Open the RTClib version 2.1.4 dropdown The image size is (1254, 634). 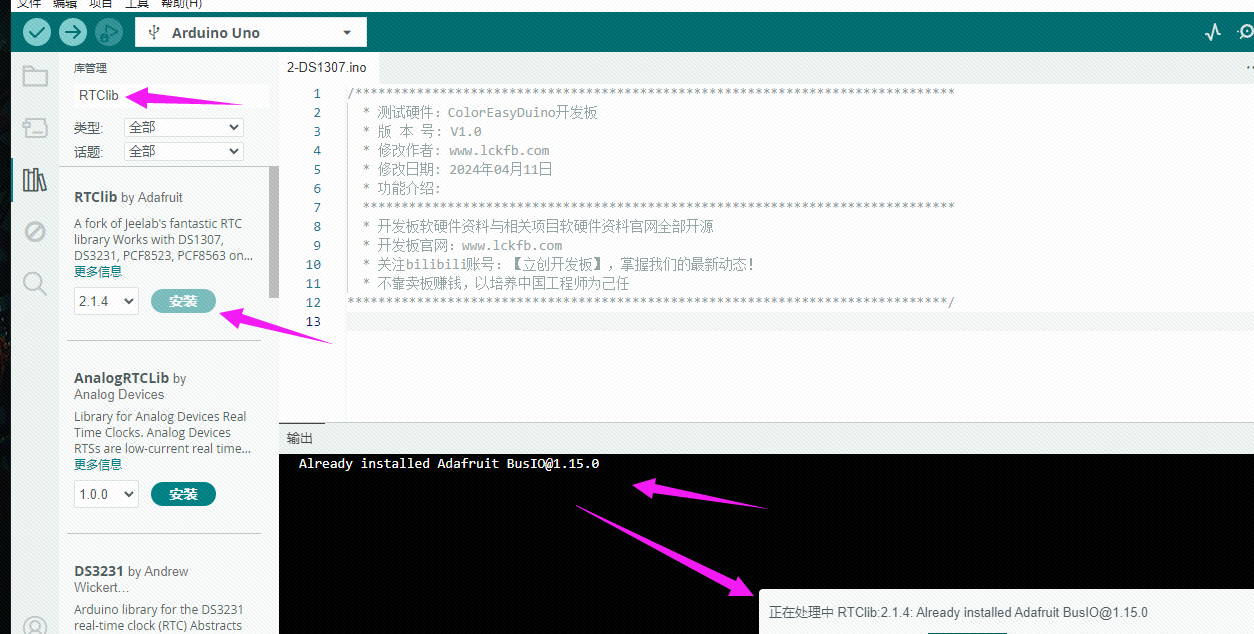pyautogui.click(x=106, y=301)
